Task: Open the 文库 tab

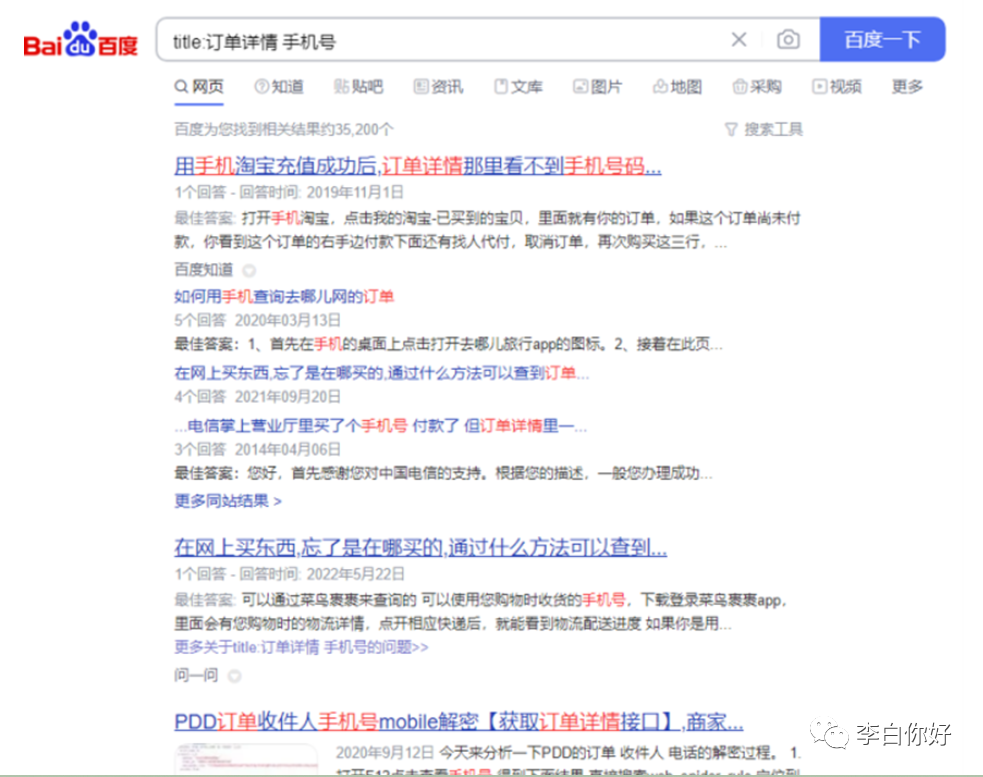Action: click(x=518, y=87)
